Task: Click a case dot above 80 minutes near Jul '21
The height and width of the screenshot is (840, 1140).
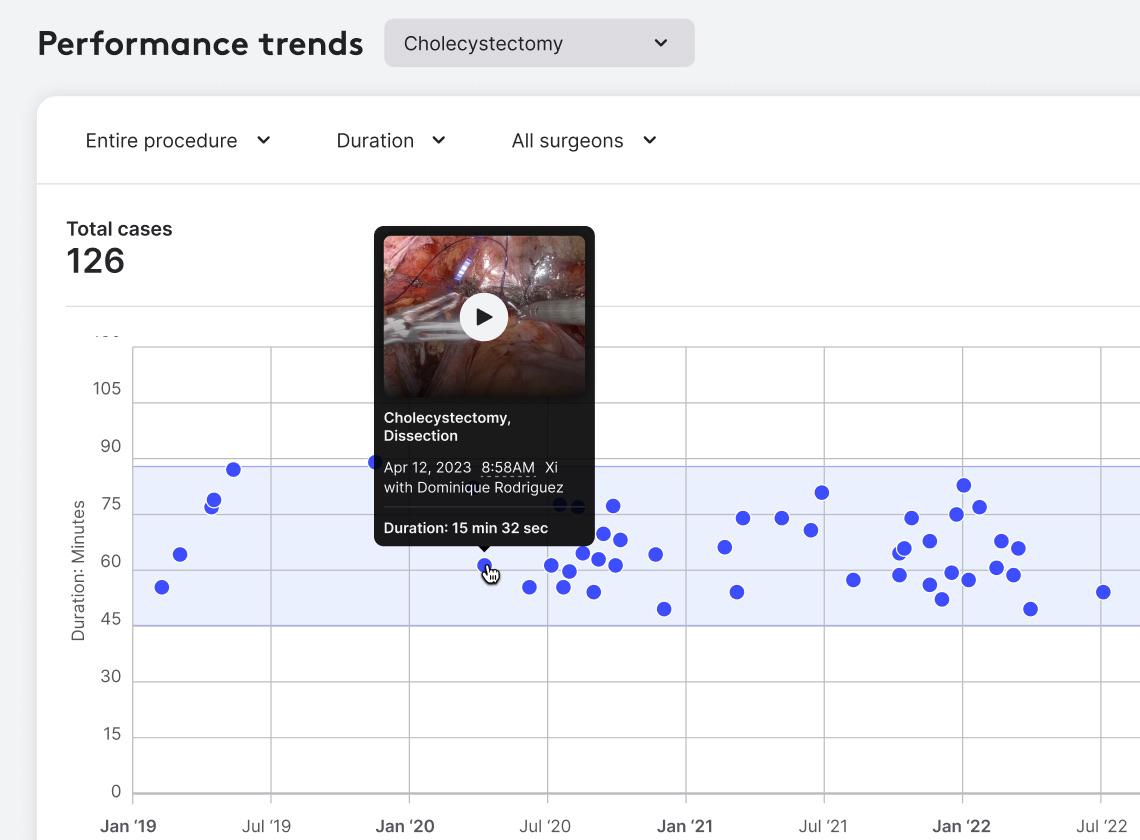Action: pos(824,492)
